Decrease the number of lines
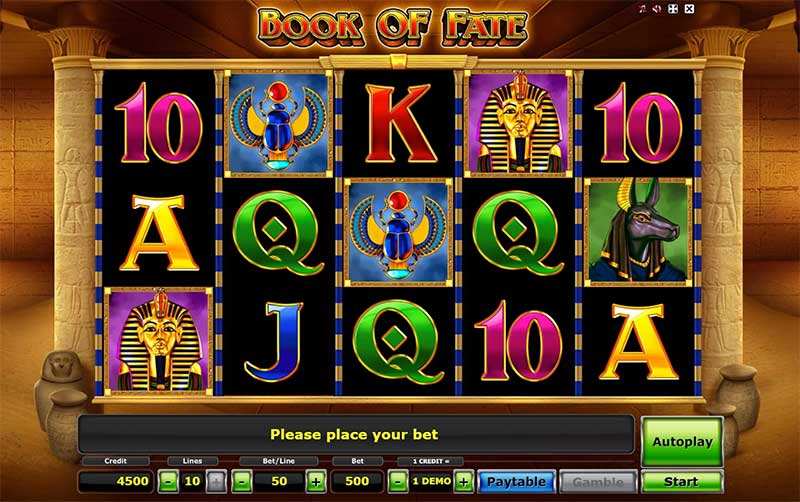 pos(168,481)
